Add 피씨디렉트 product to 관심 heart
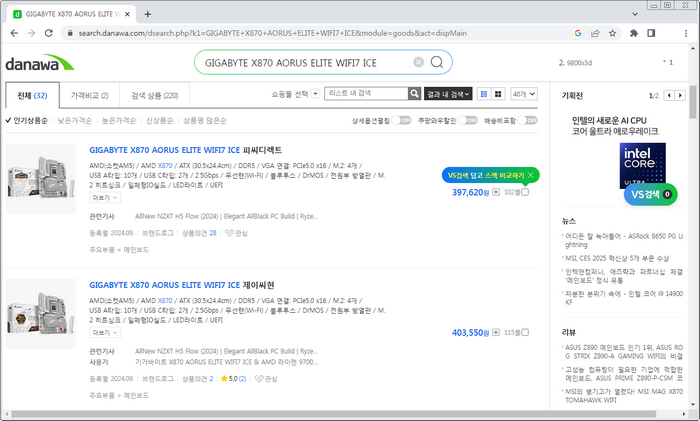700x421 pixels. pyautogui.click(x=236, y=233)
